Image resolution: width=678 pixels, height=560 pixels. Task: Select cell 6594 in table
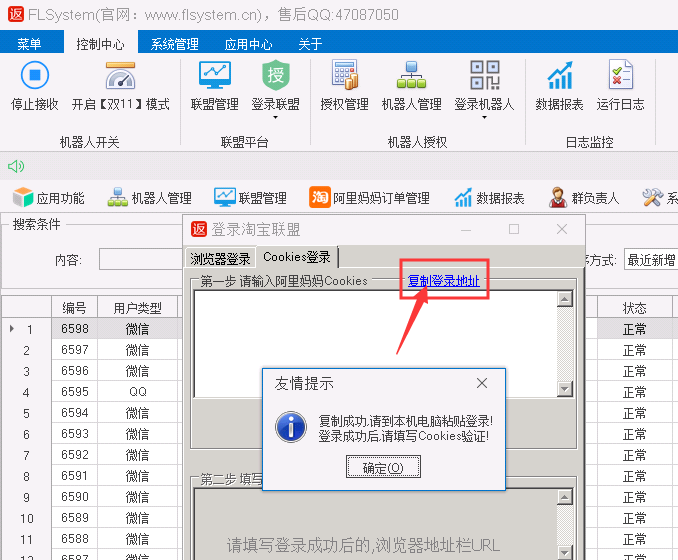[74, 413]
